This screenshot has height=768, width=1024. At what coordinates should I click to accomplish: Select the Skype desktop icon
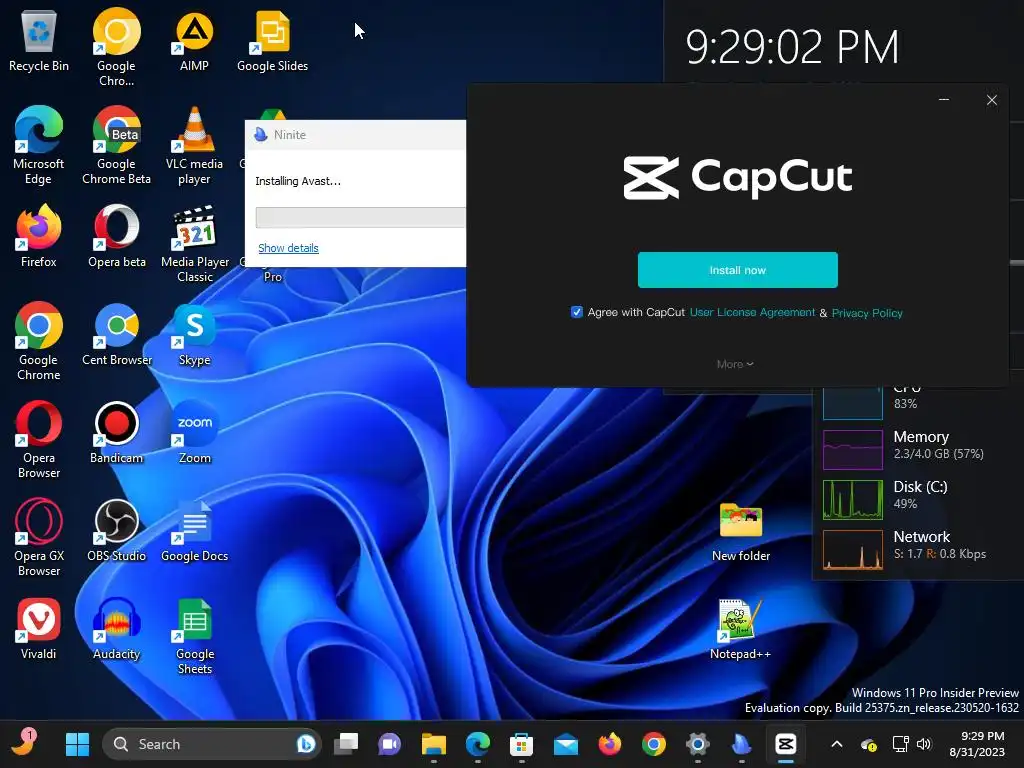point(194,334)
